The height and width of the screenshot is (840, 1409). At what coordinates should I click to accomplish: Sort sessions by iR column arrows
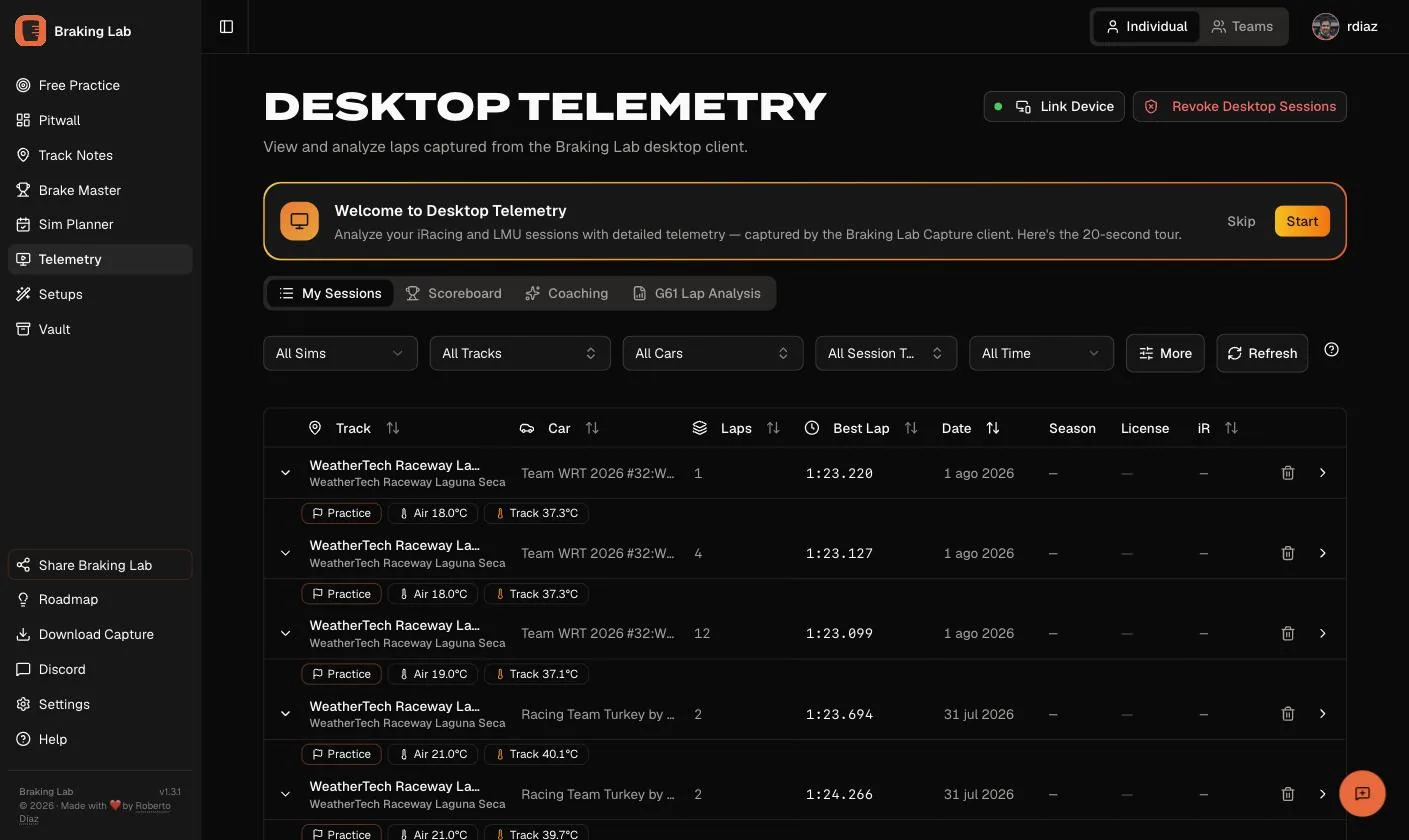coord(1231,428)
